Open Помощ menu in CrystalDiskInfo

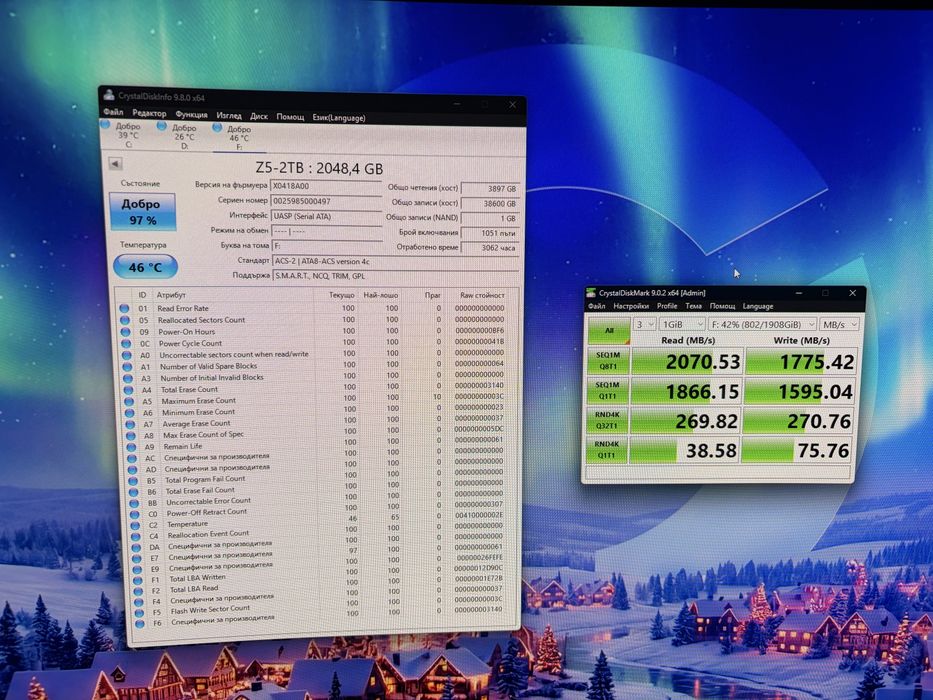click(x=290, y=117)
